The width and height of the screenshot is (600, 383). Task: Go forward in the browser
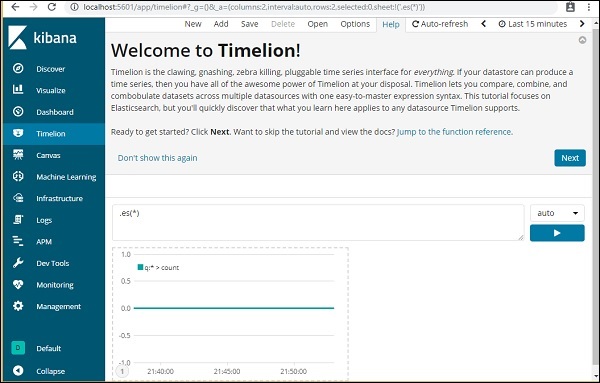[34, 7]
